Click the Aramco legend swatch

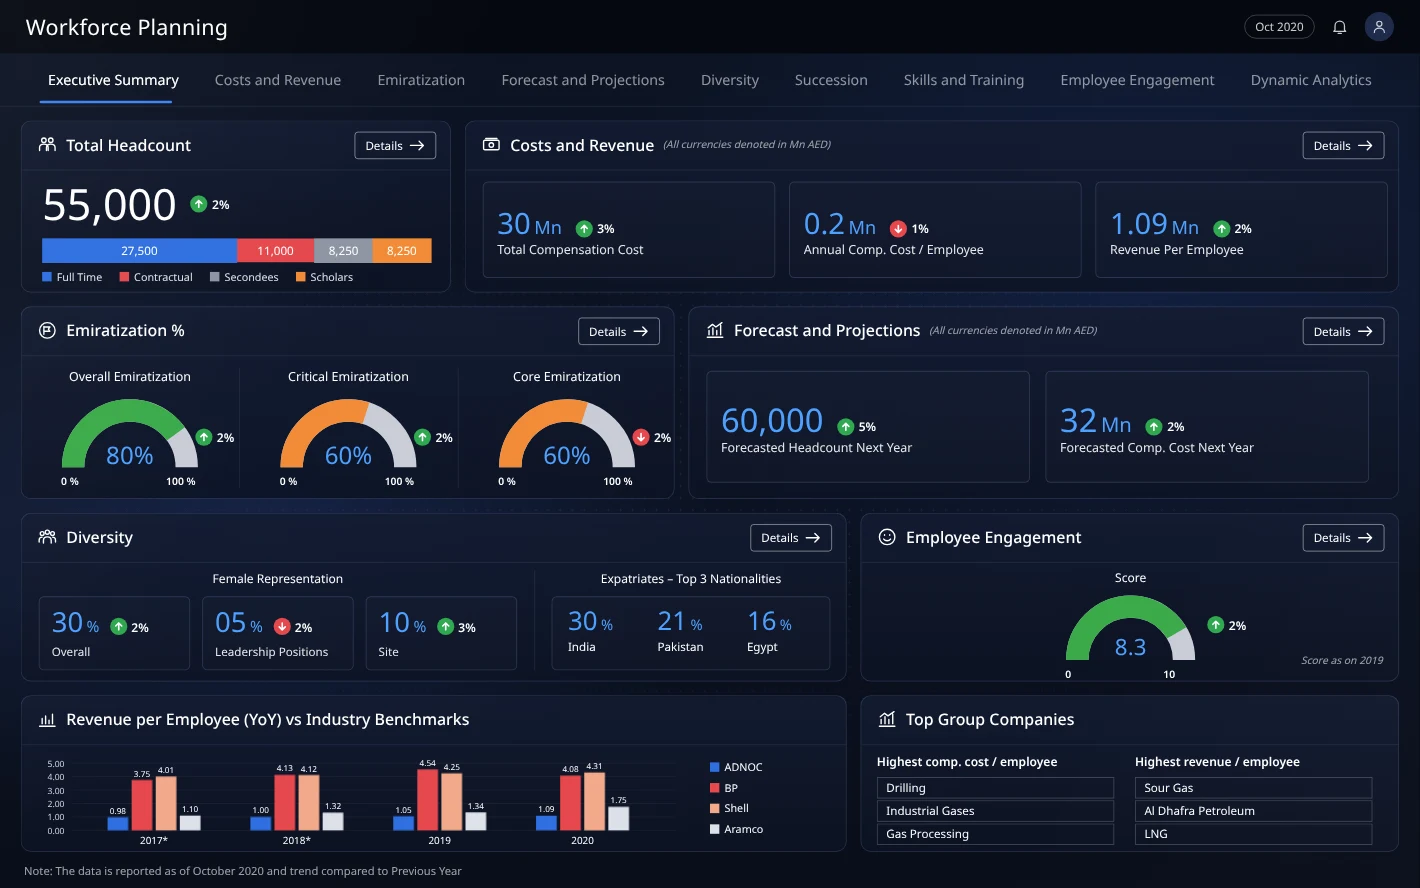[x=714, y=829]
